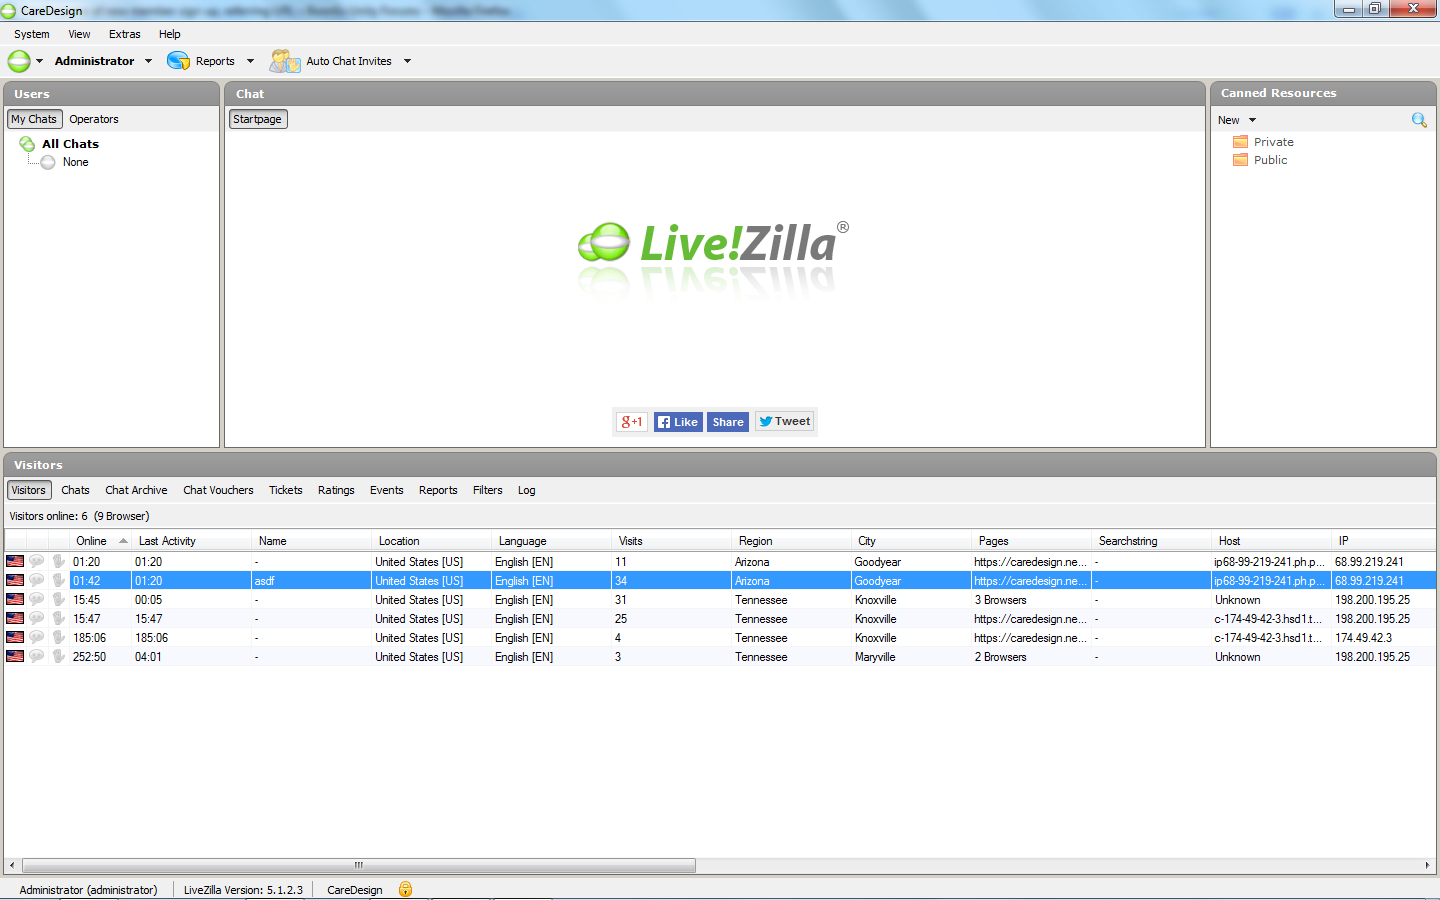This screenshot has height=900, width=1440.
Task: Click the chat bubble icon in the 15:47 visitor row
Action: point(37,618)
